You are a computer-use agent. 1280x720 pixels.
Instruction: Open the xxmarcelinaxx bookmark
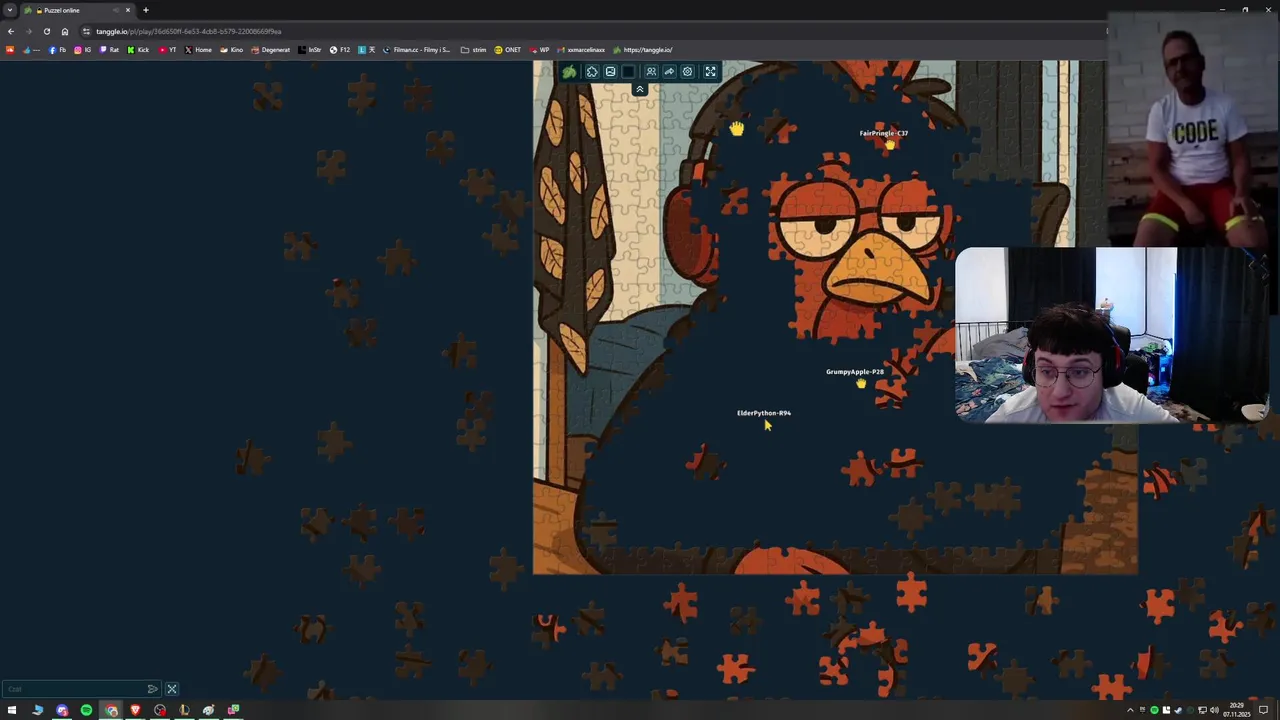point(581,50)
